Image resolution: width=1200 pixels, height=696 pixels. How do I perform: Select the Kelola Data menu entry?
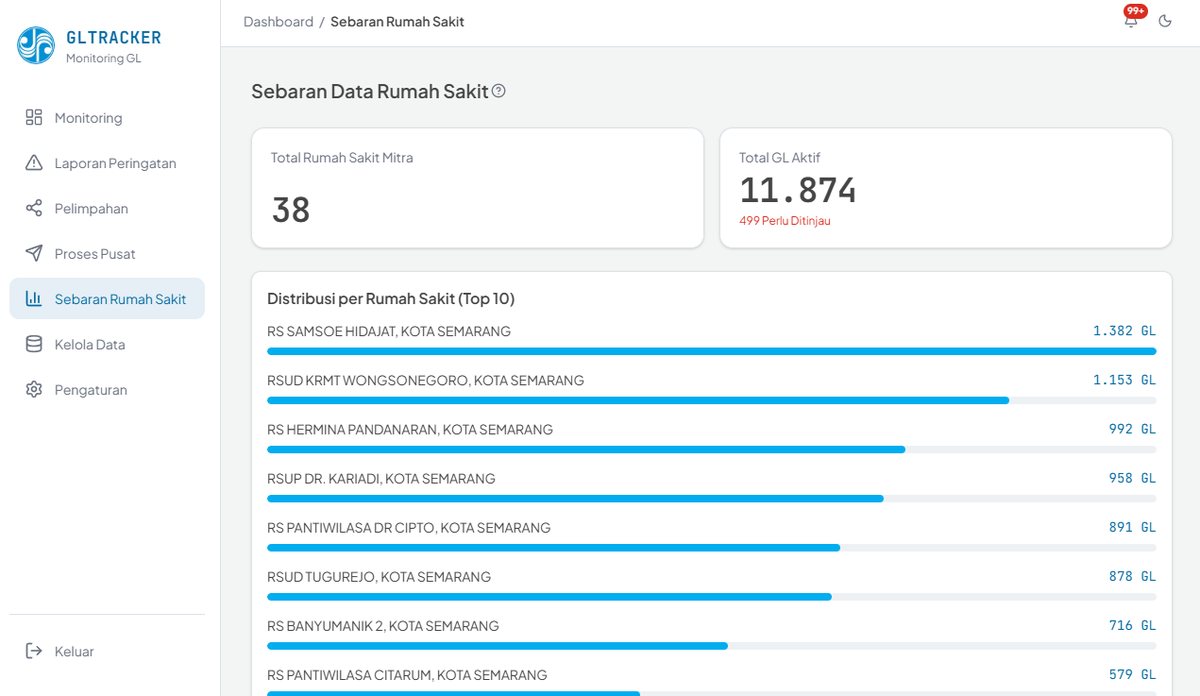point(107,344)
